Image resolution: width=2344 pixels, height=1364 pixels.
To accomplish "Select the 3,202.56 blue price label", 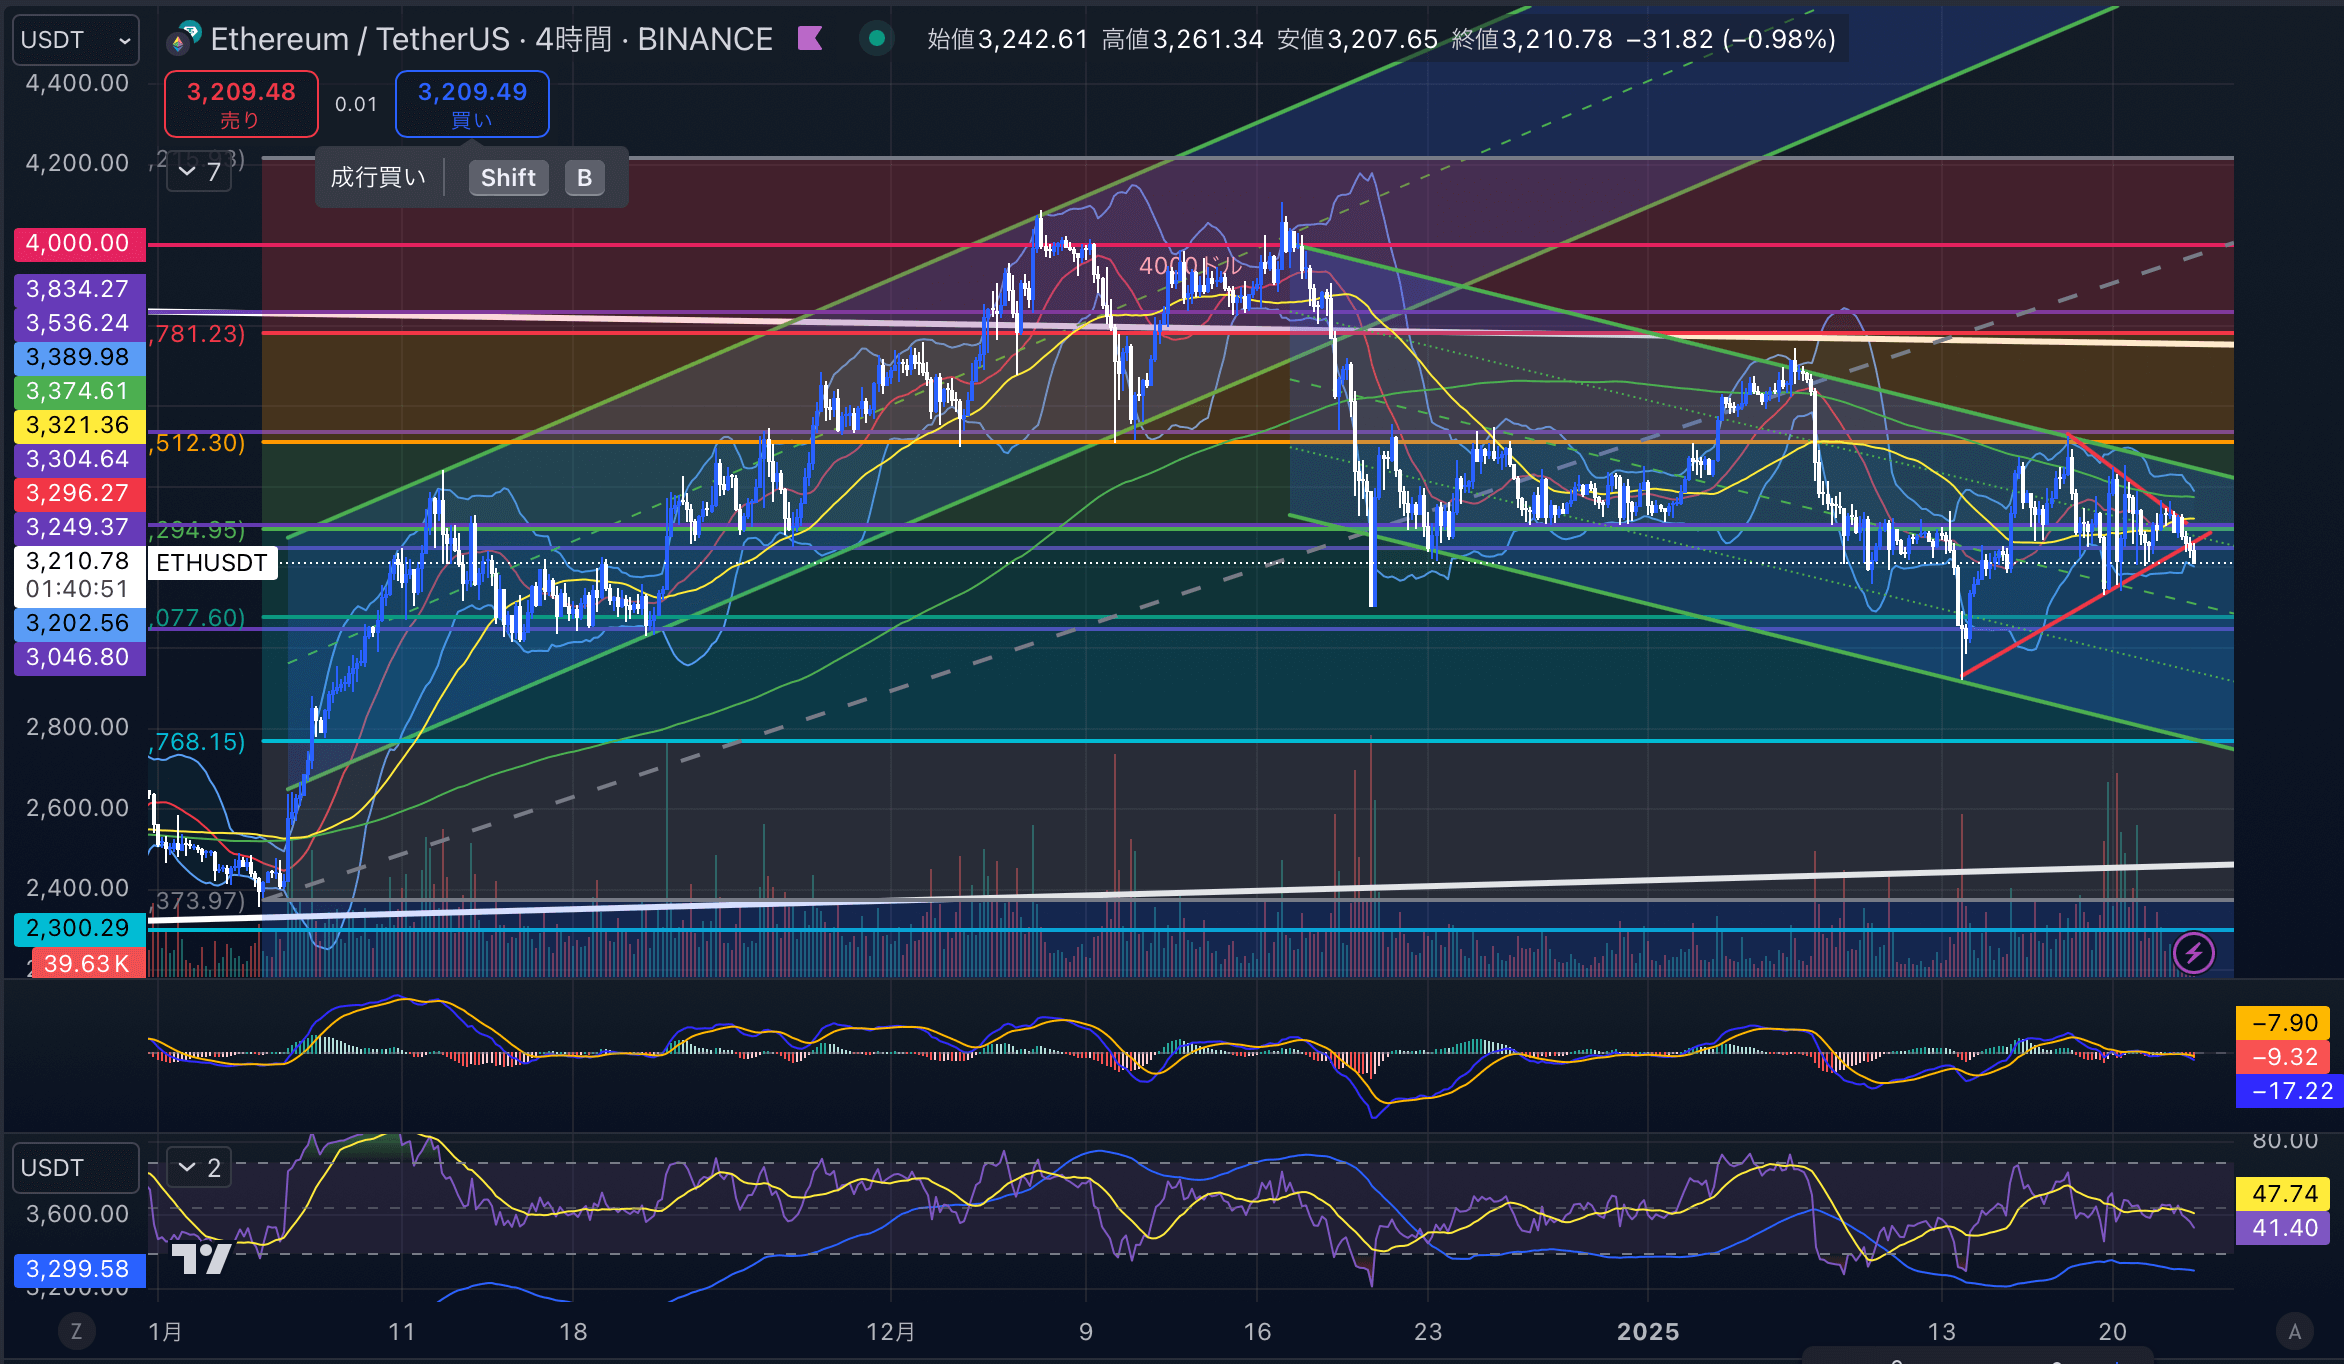I will point(80,623).
